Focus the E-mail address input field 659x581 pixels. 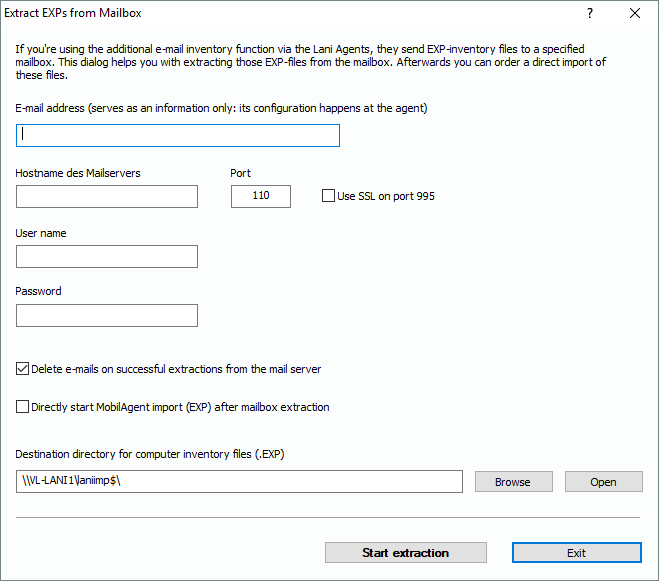[178, 135]
